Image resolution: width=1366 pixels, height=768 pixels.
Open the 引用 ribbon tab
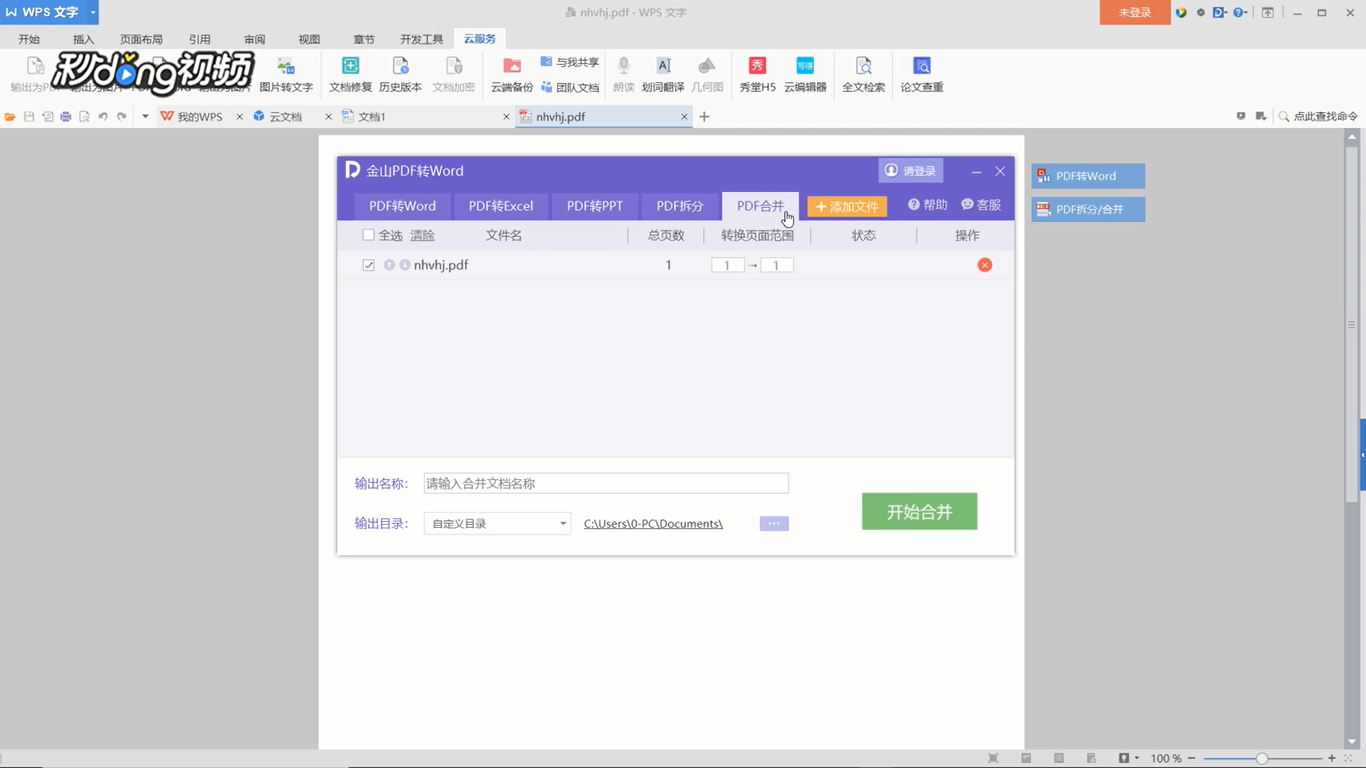pyautogui.click(x=200, y=39)
